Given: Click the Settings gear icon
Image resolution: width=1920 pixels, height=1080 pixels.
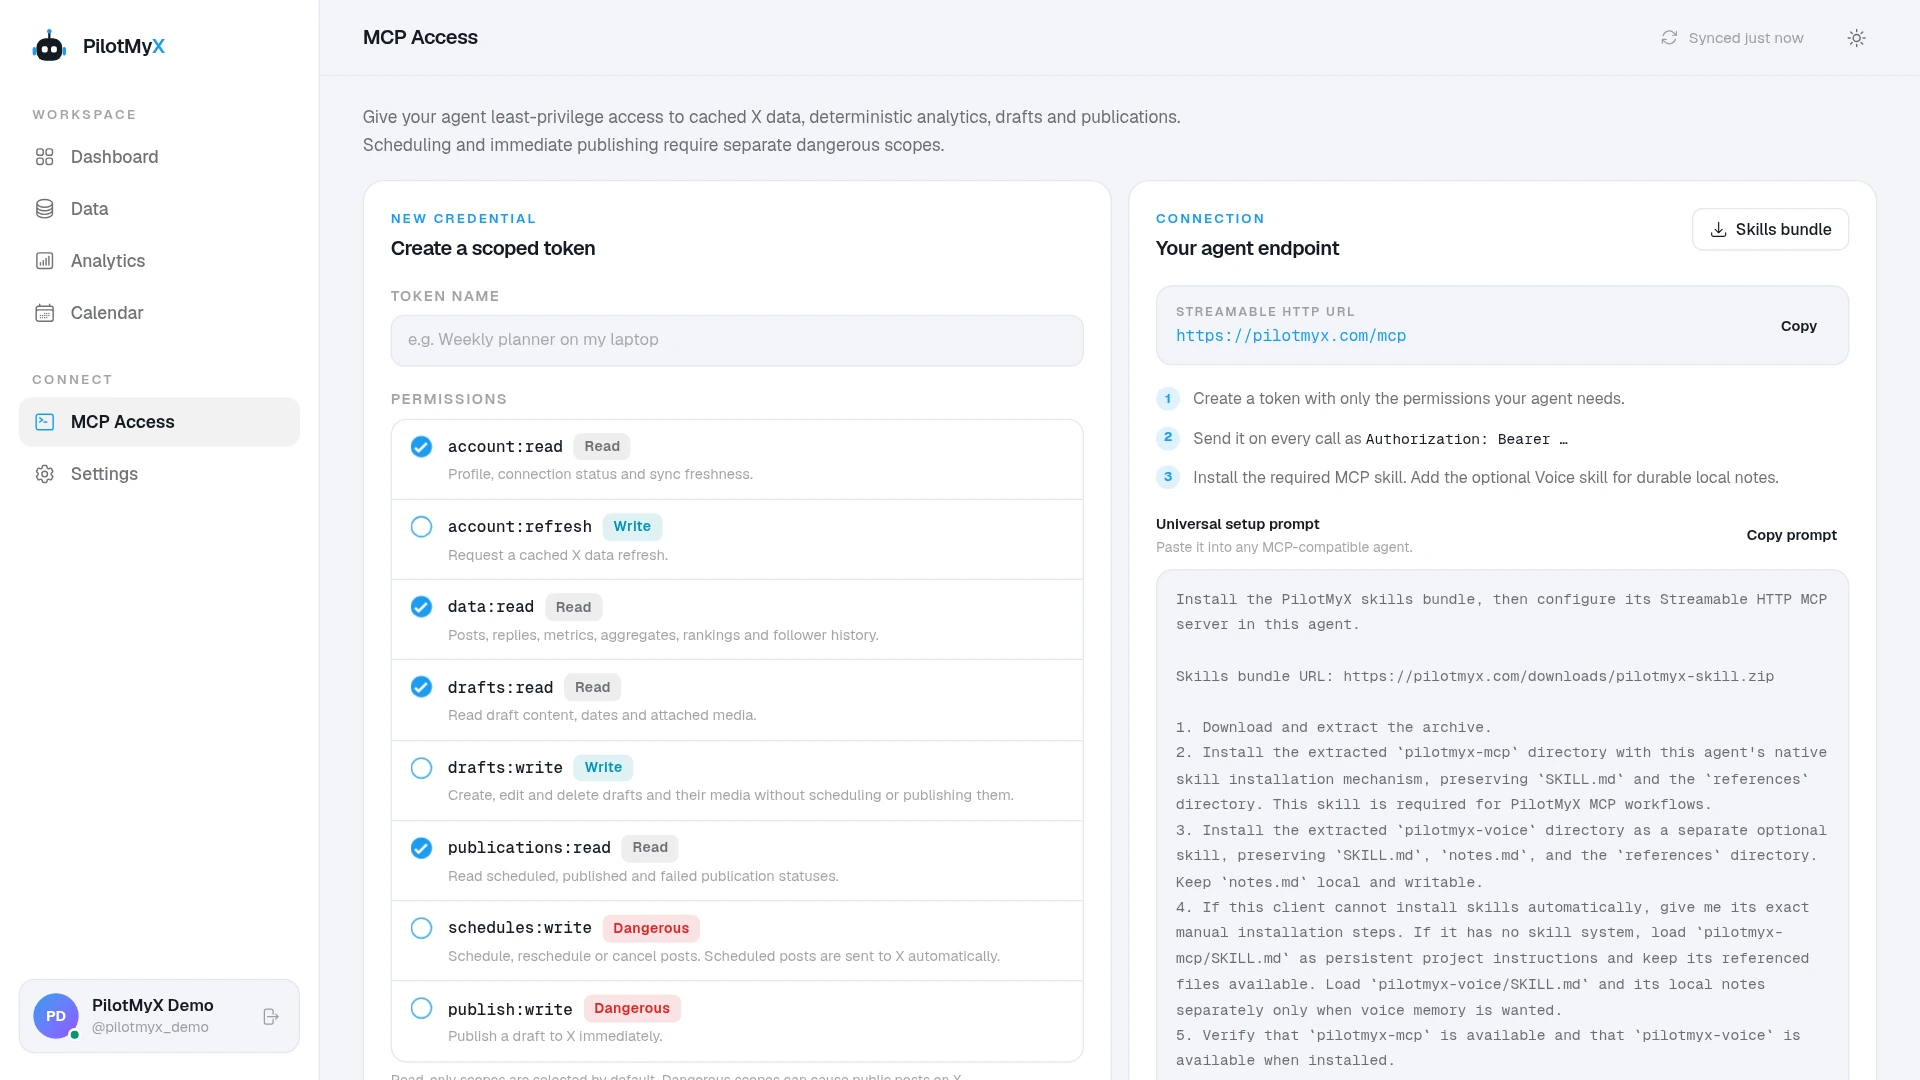Looking at the screenshot, I should (44, 474).
